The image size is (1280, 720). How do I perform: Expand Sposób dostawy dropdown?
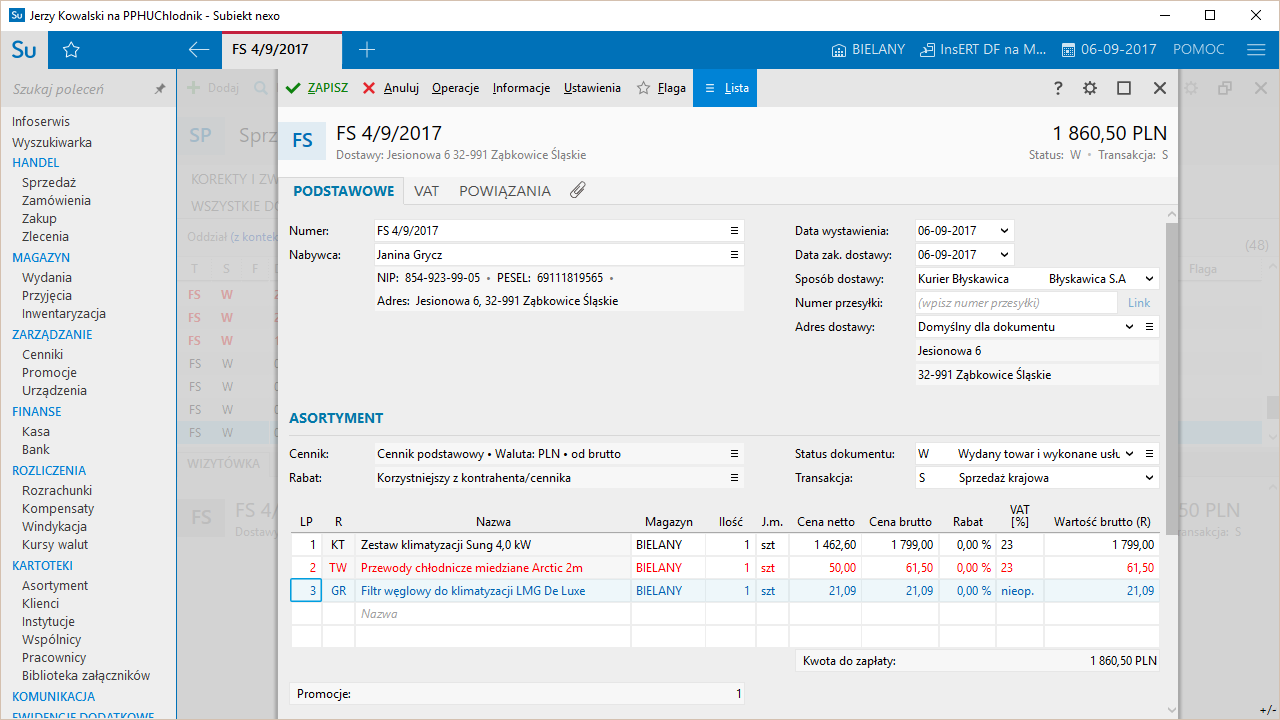[x=1149, y=279]
